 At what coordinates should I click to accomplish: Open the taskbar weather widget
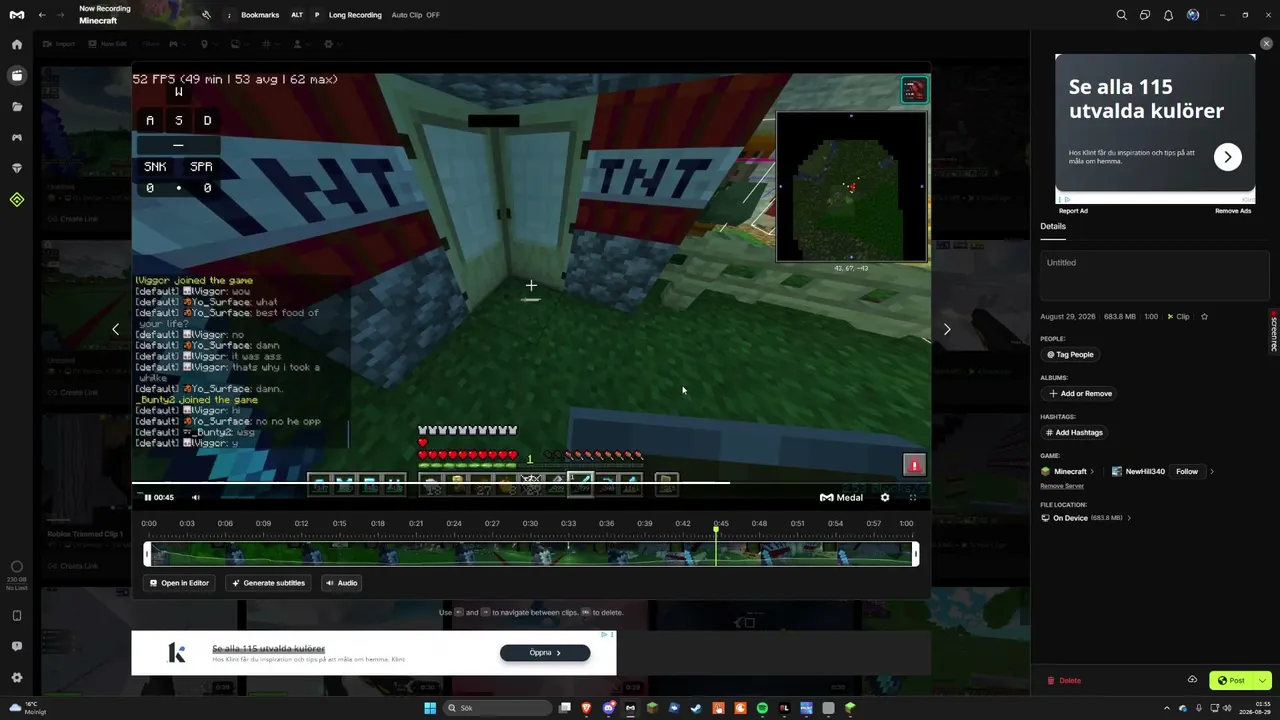coord(26,708)
